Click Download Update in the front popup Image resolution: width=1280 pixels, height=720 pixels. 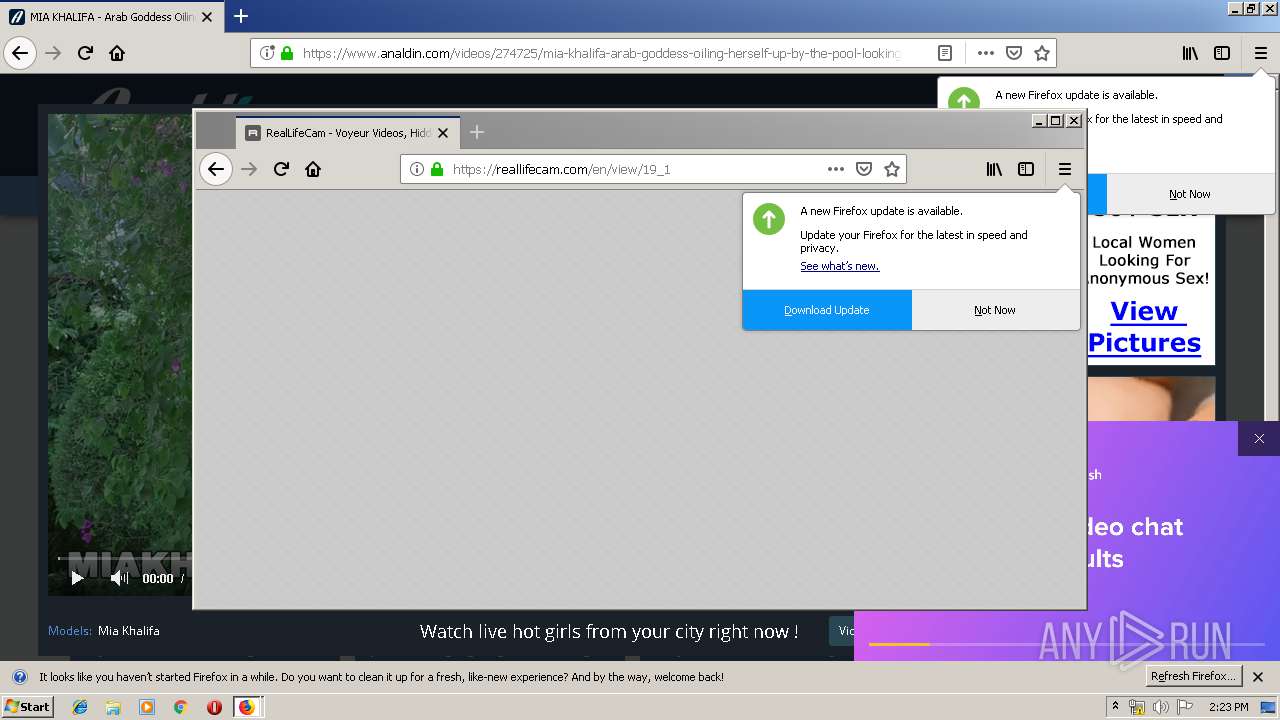827,310
